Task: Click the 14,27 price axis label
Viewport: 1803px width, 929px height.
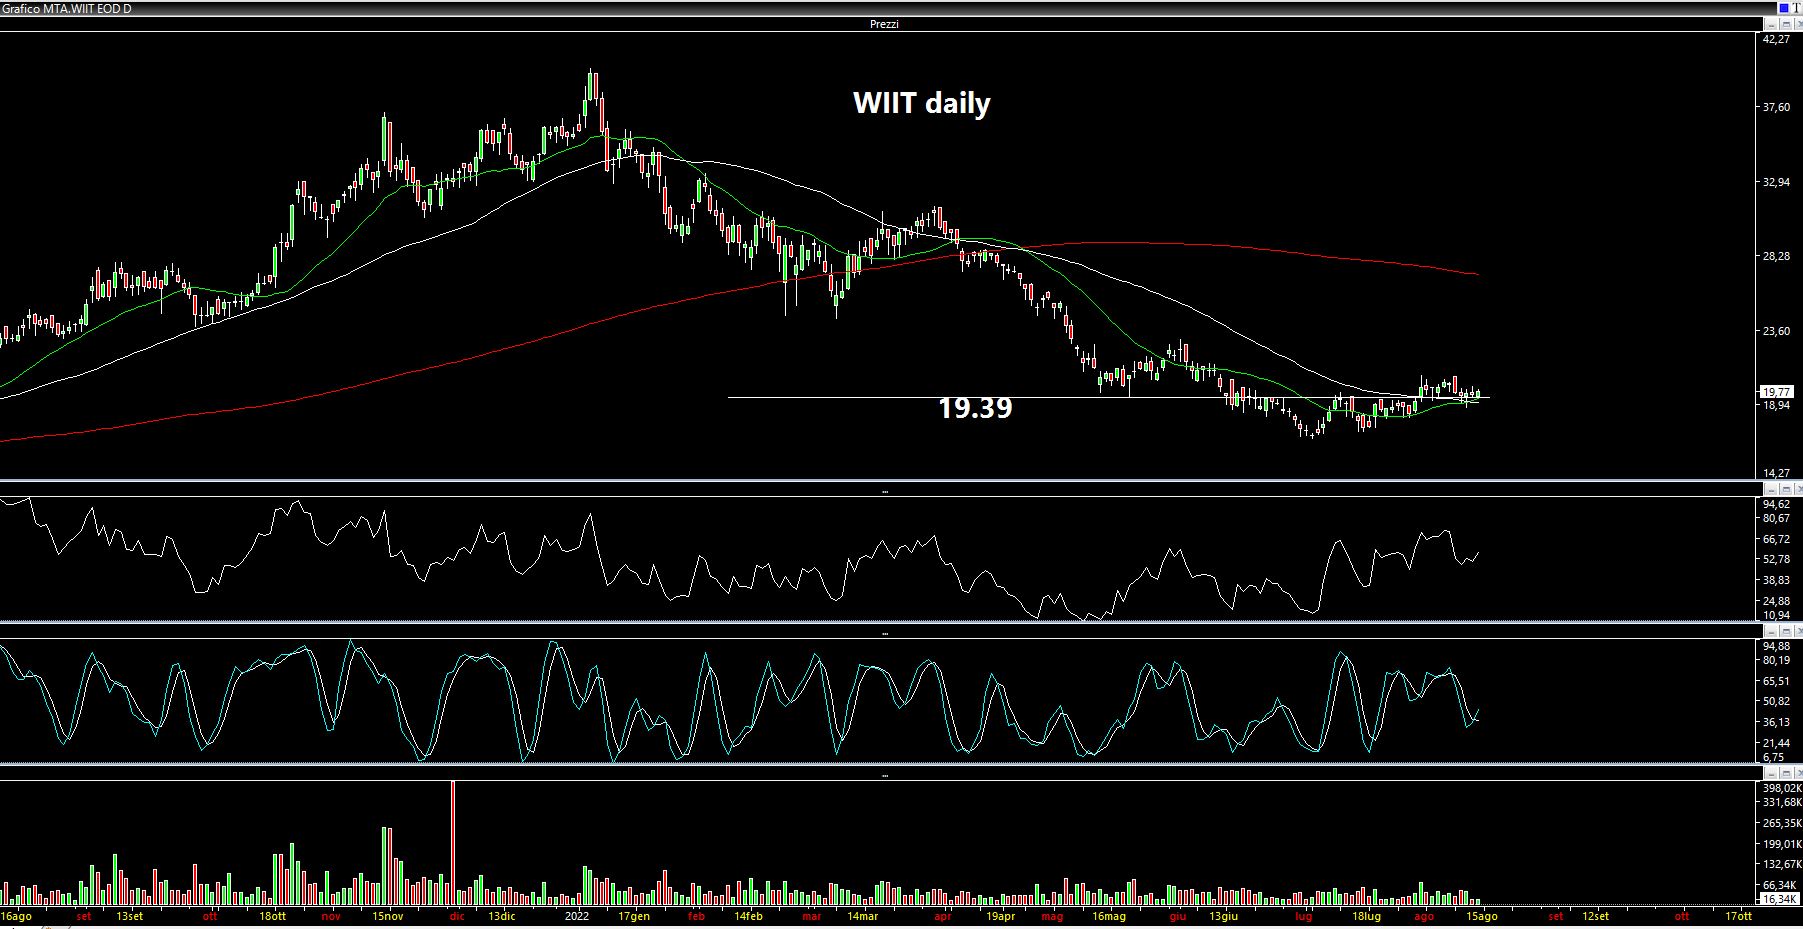Action: point(1776,473)
